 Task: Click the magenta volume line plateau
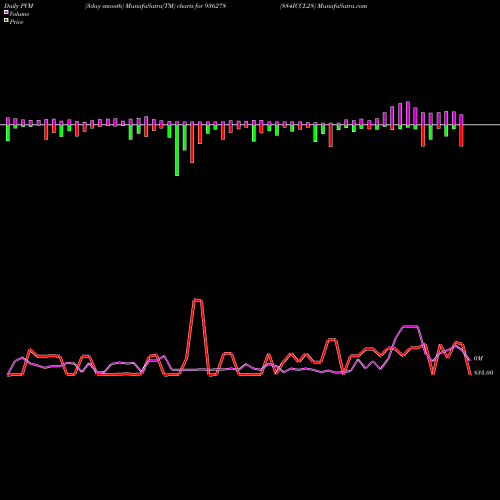(410, 326)
